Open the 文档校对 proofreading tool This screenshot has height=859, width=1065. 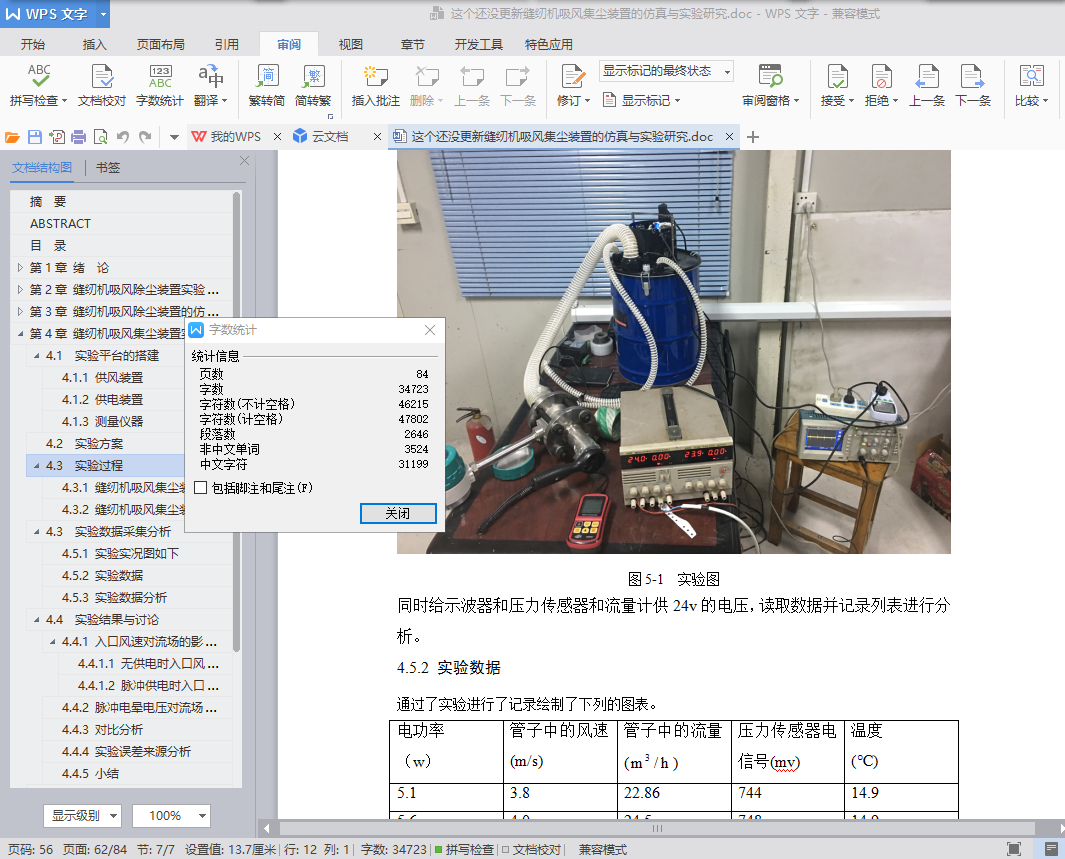102,86
